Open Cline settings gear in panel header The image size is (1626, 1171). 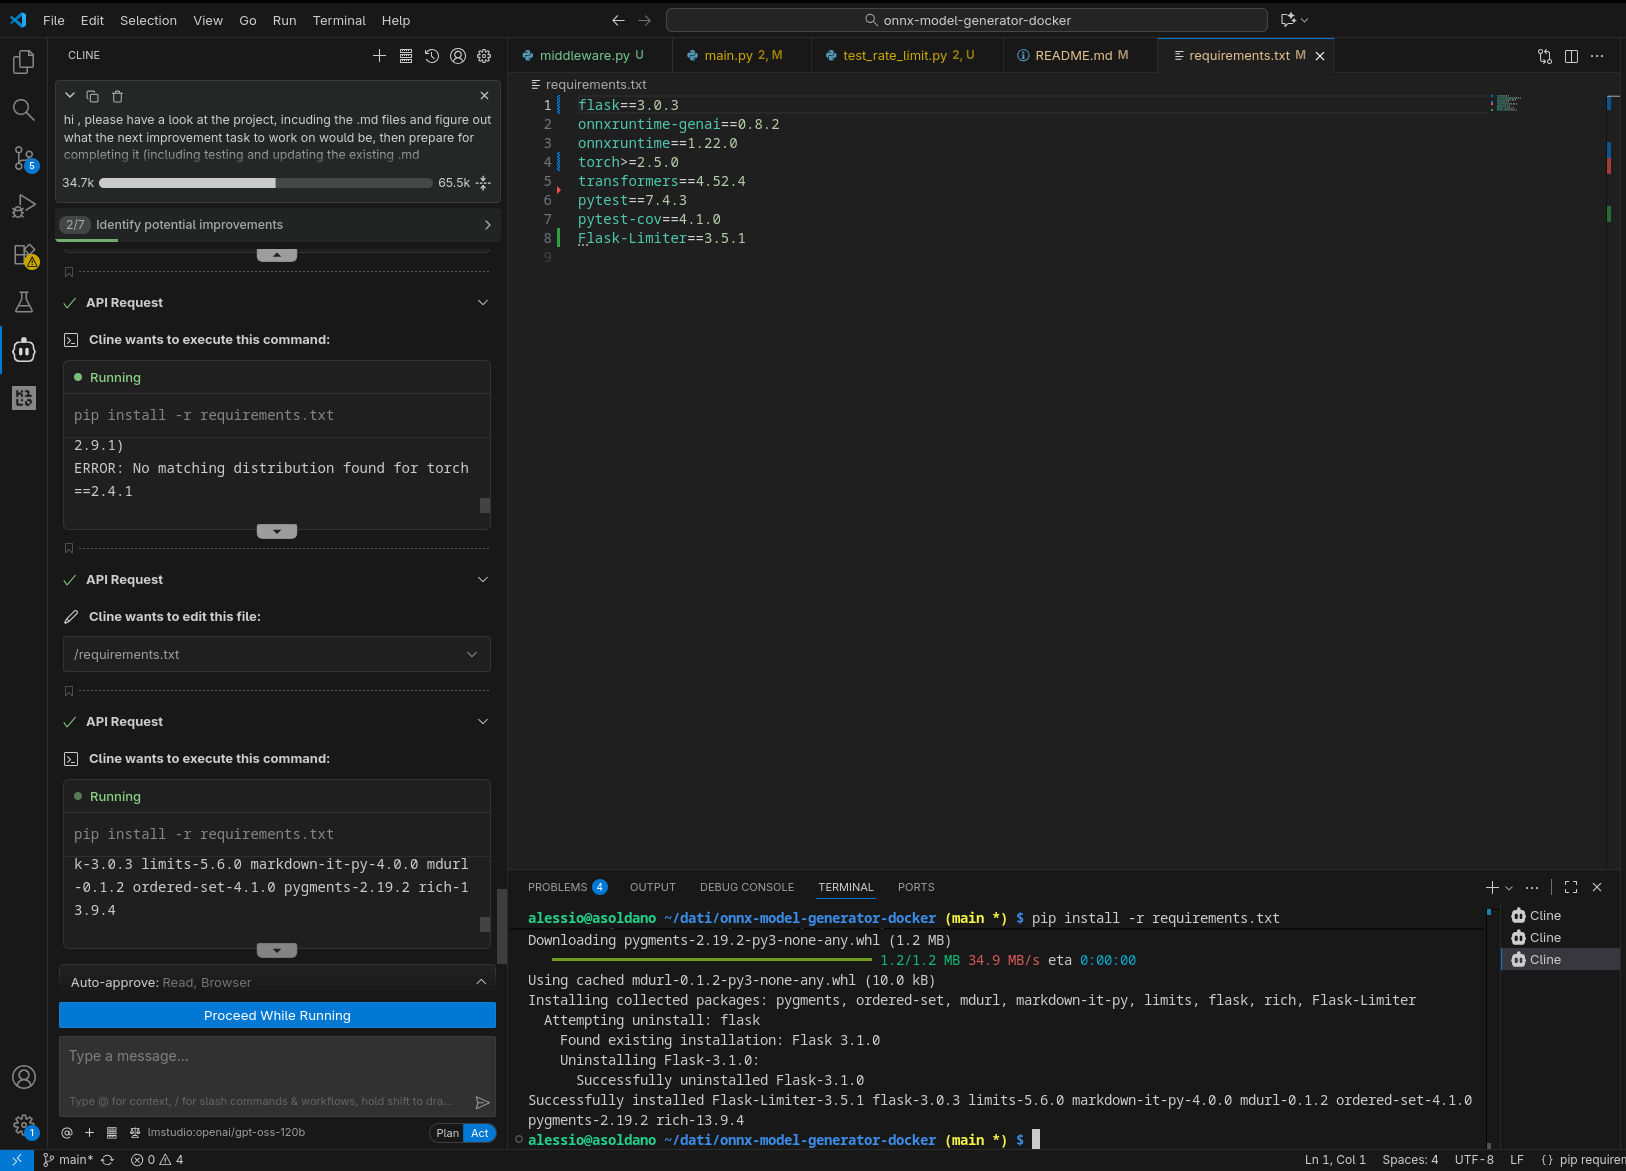click(484, 56)
